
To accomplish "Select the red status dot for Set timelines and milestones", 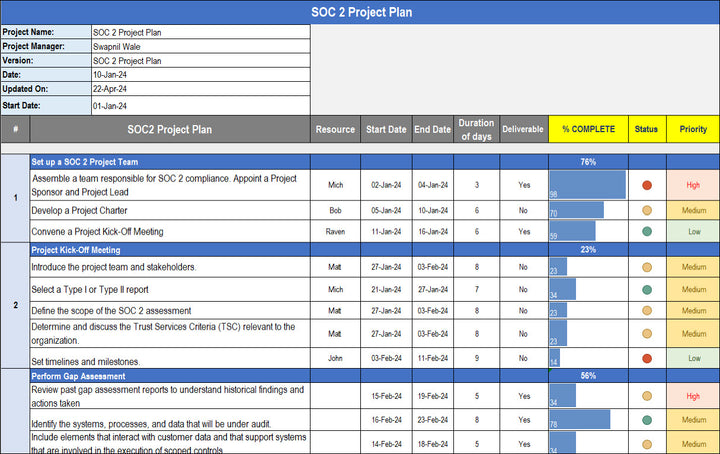I will [647, 359].
